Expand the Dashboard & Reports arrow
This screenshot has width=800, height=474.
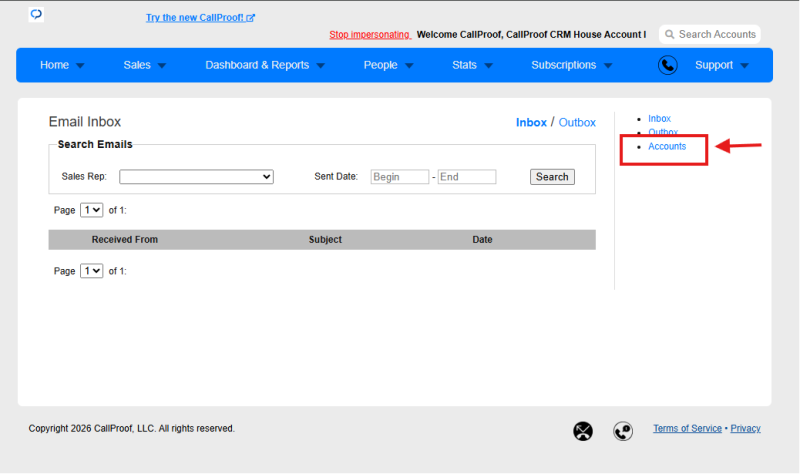click(x=320, y=66)
